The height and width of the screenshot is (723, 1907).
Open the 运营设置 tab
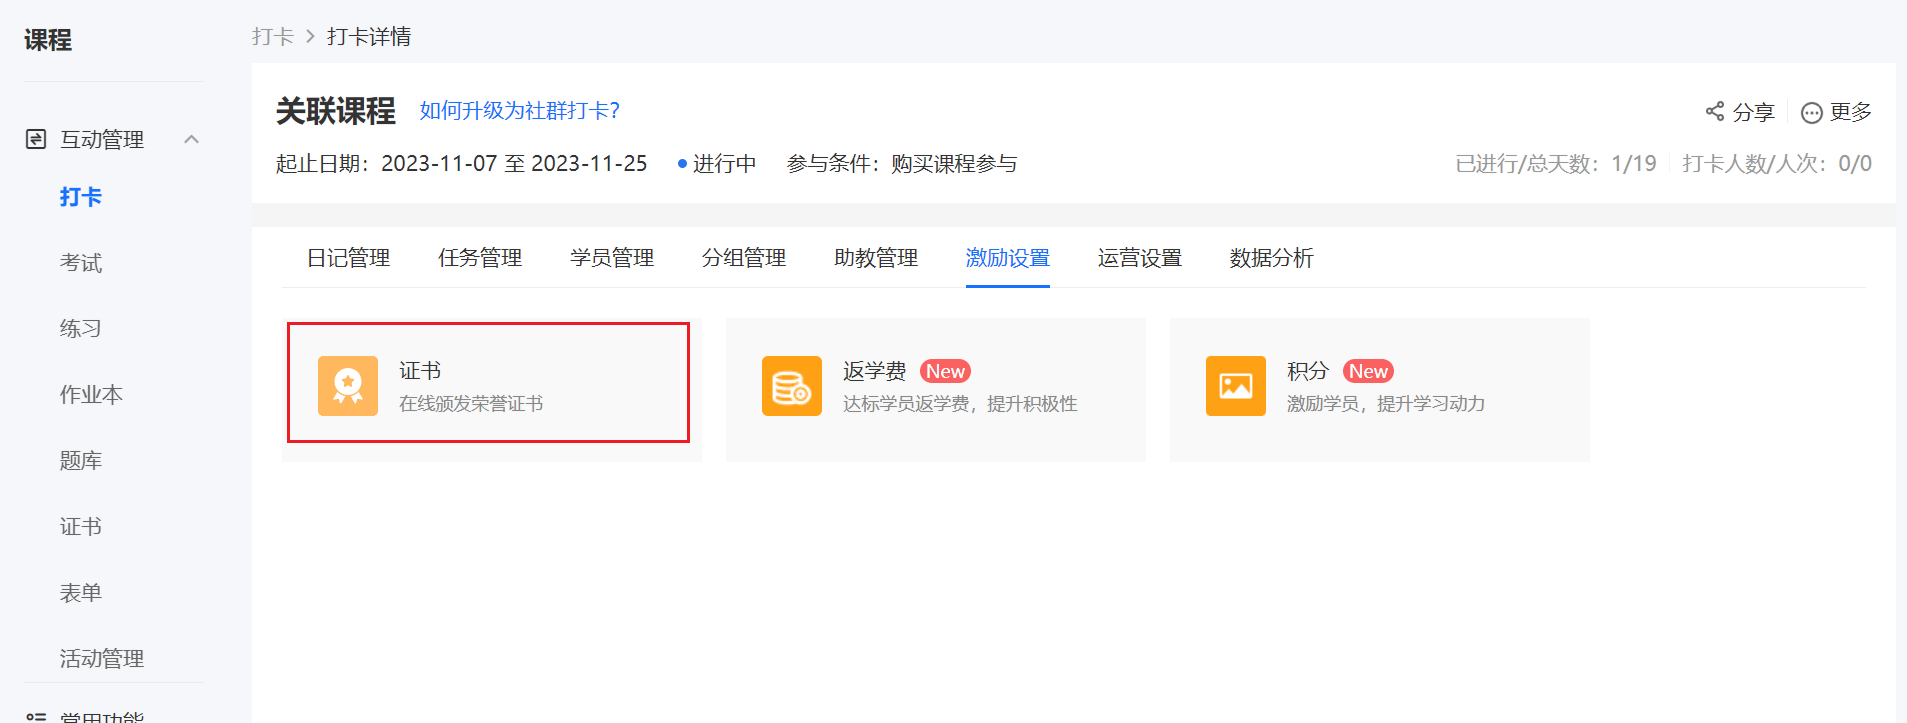tap(1140, 258)
